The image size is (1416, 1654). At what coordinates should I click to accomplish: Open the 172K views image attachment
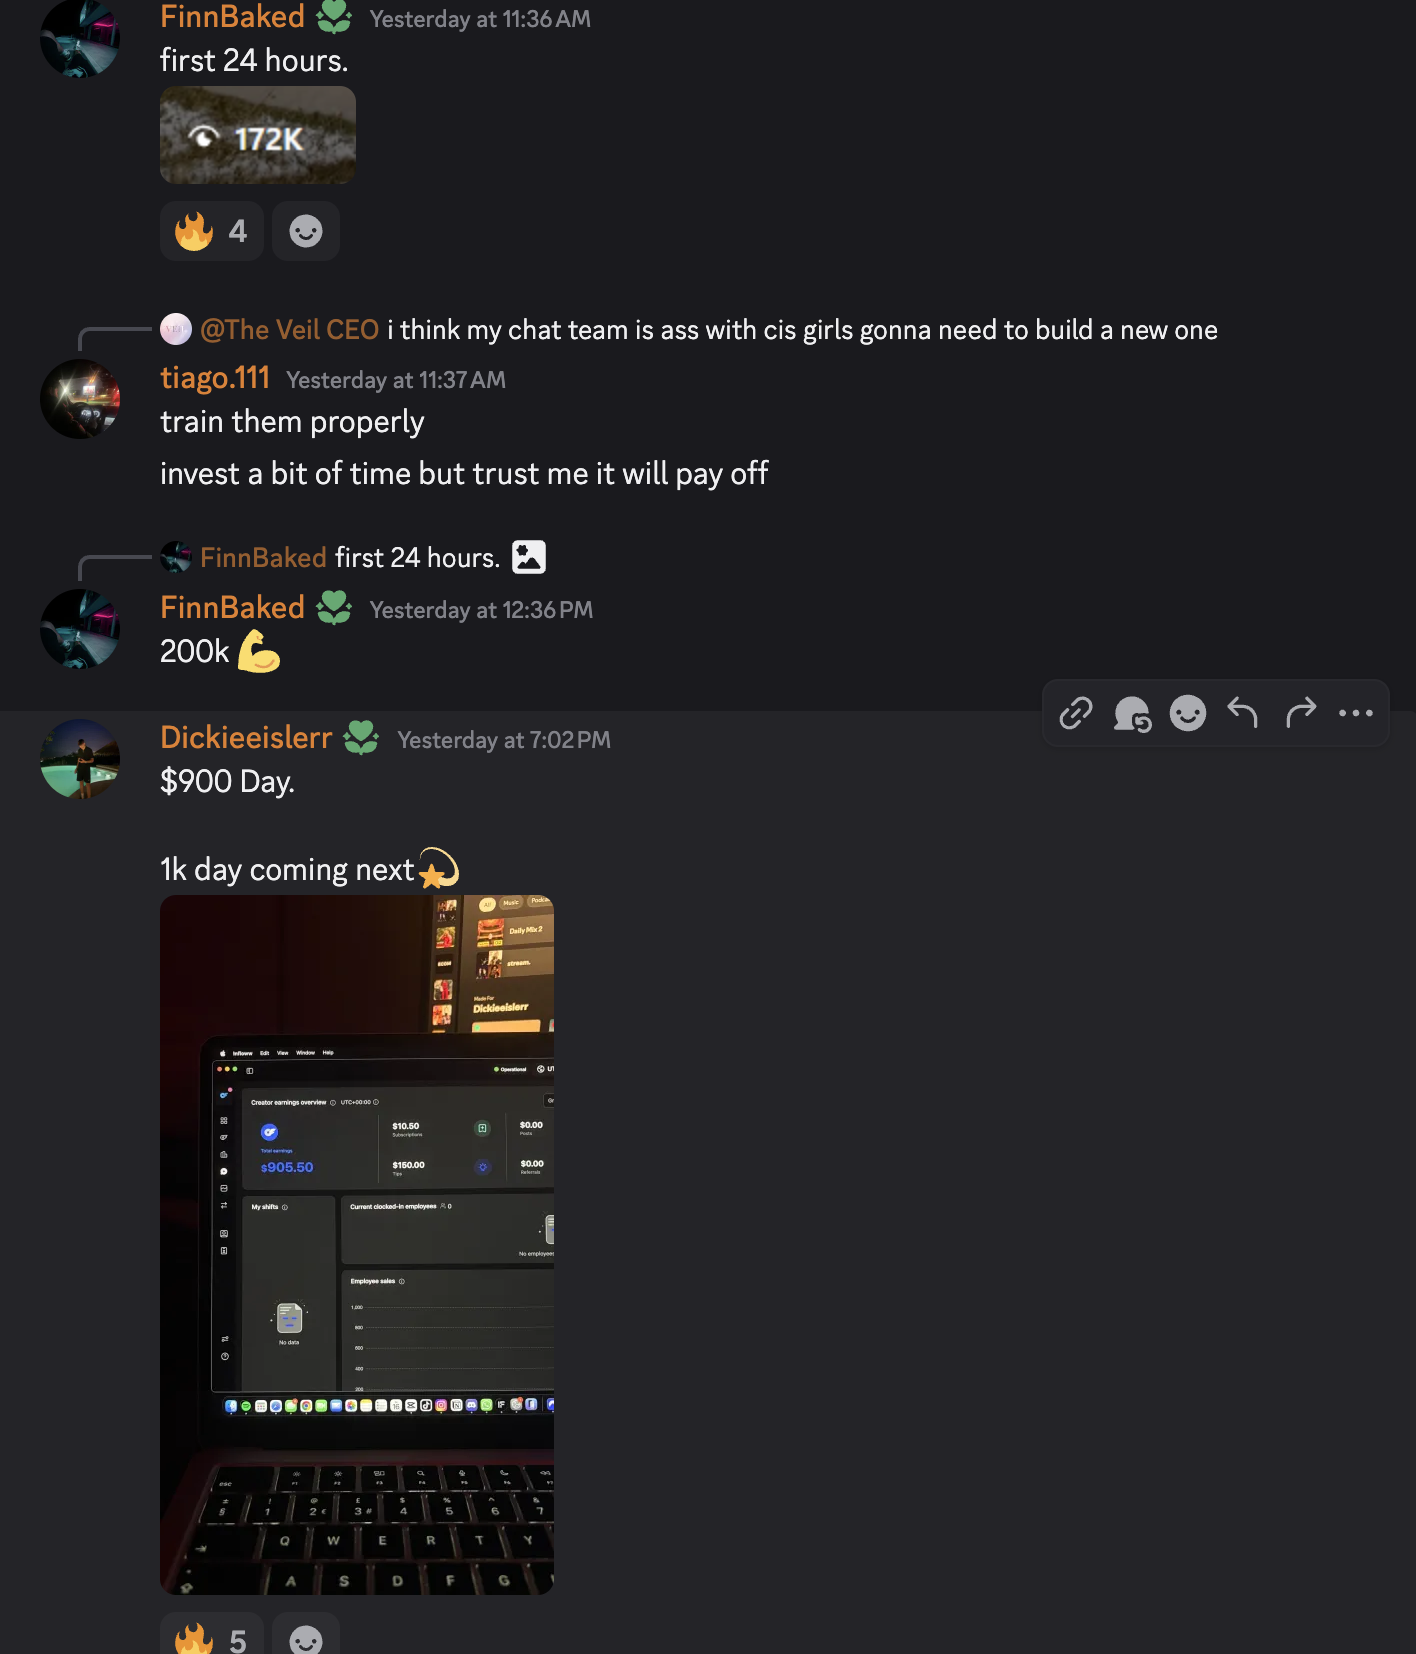click(x=258, y=135)
